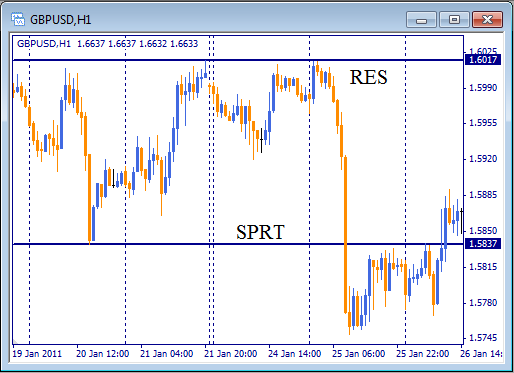This screenshot has height=373, width=514.
Task: Close the GBPUSD,H1 chart window
Action: pos(487,20)
